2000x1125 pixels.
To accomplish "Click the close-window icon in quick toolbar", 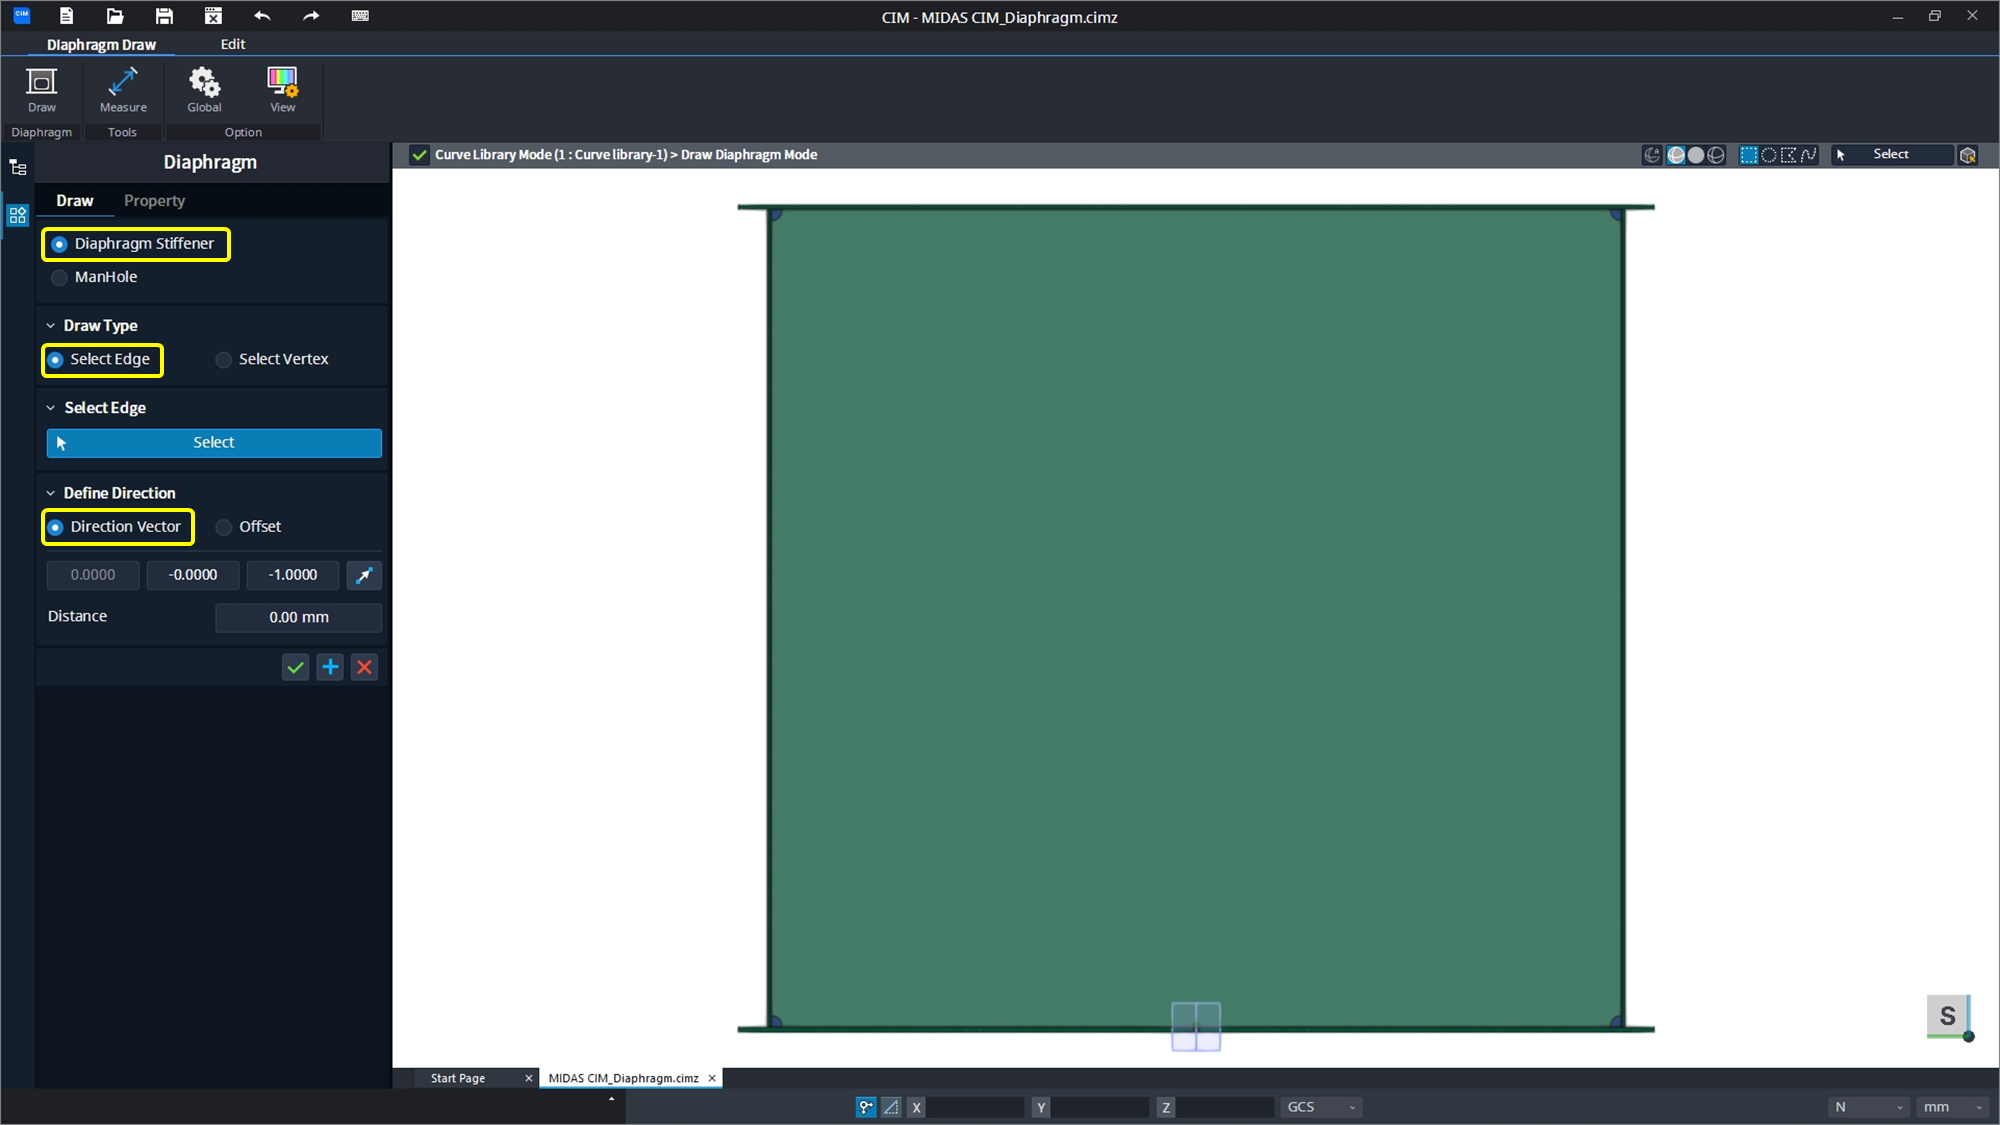I will tap(213, 16).
